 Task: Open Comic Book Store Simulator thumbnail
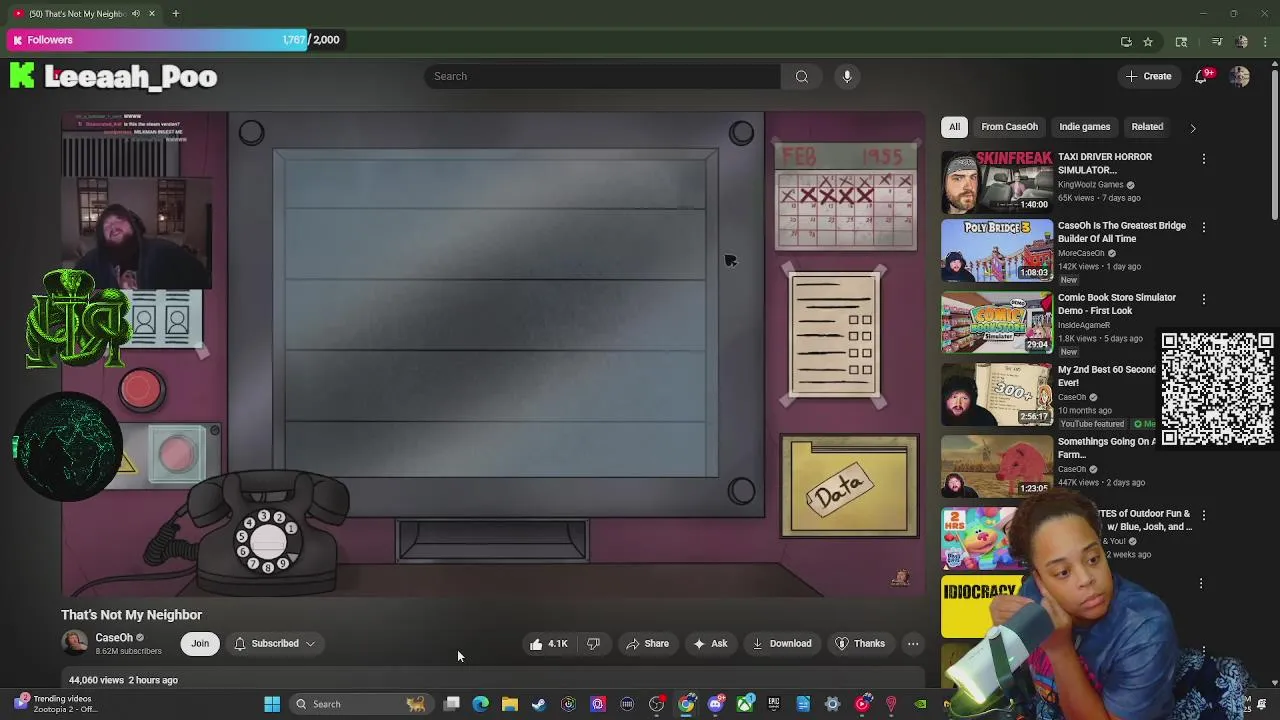click(x=997, y=322)
